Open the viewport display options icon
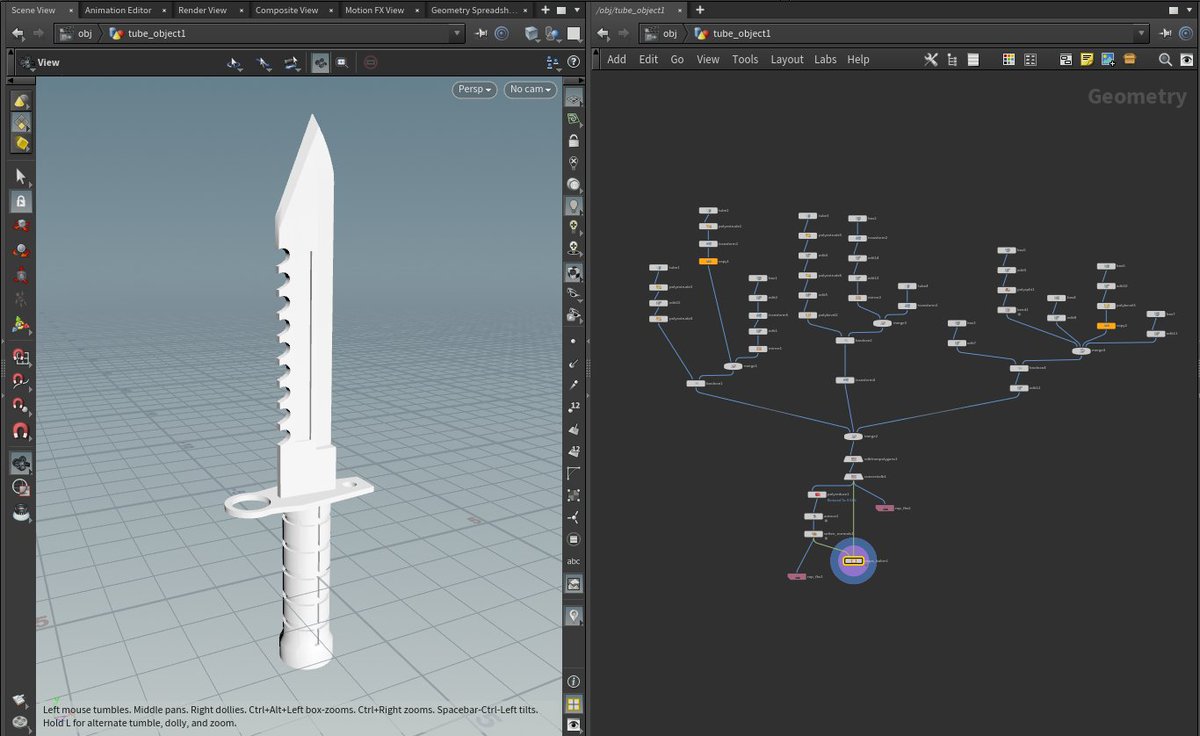The height and width of the screenshot is (736, 1200). click(555, 62)
